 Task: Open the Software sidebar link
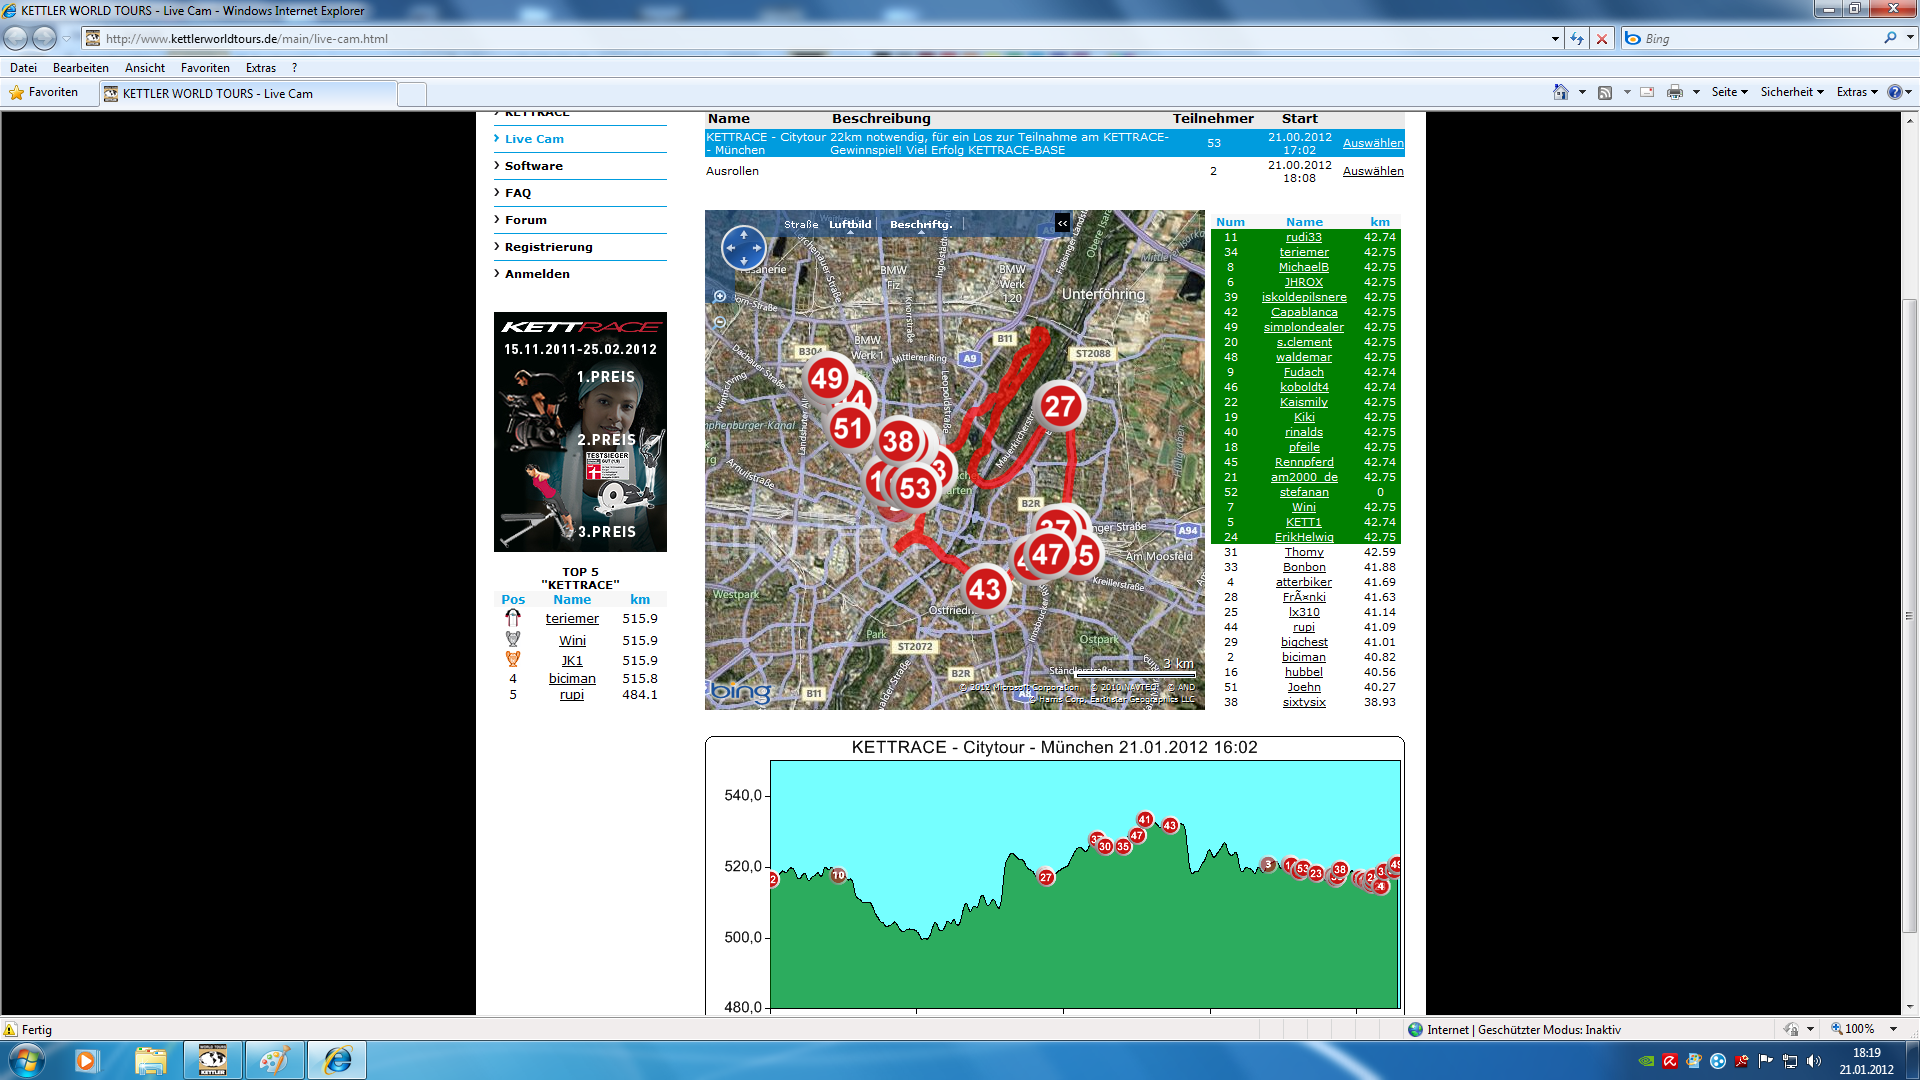point(533,166)
